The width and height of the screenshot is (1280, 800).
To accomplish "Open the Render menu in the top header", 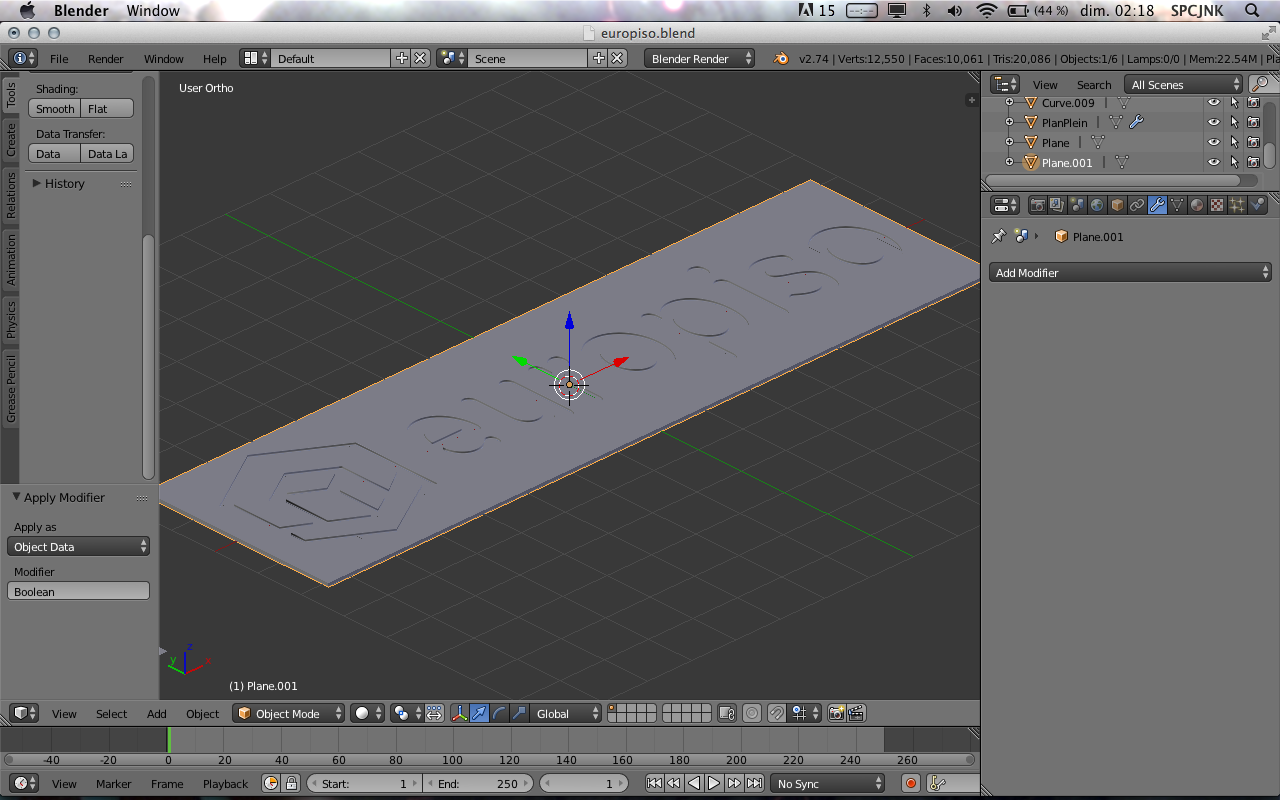I will pos(105,59).
